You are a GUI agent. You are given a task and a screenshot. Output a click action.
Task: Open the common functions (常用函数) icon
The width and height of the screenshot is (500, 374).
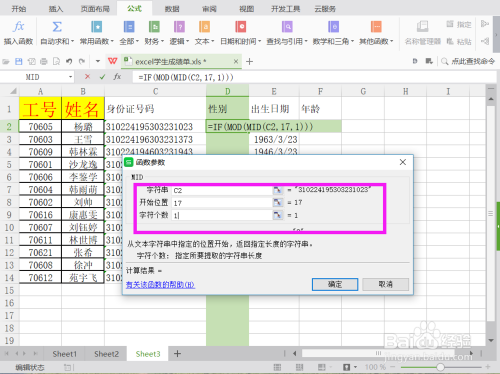point(96,27)
